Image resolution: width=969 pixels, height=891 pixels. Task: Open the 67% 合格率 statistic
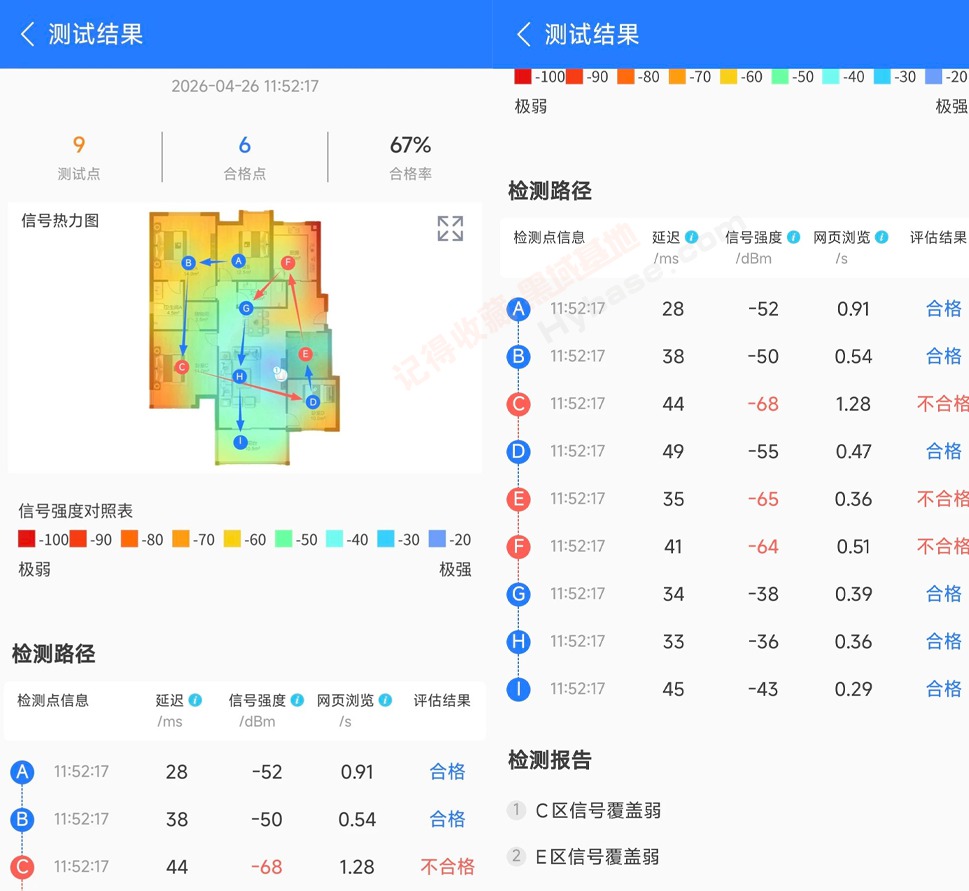click(410, 157)
